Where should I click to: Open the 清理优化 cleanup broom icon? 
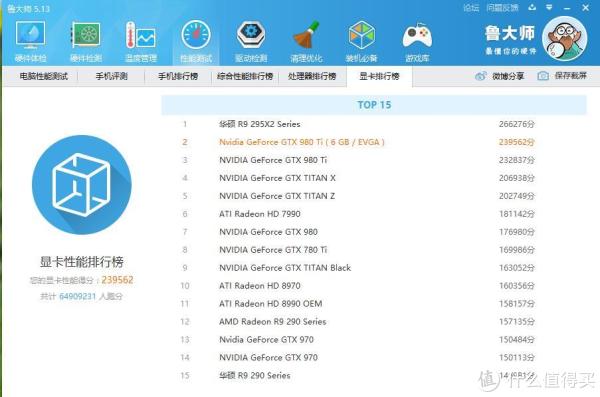(306, 41)
